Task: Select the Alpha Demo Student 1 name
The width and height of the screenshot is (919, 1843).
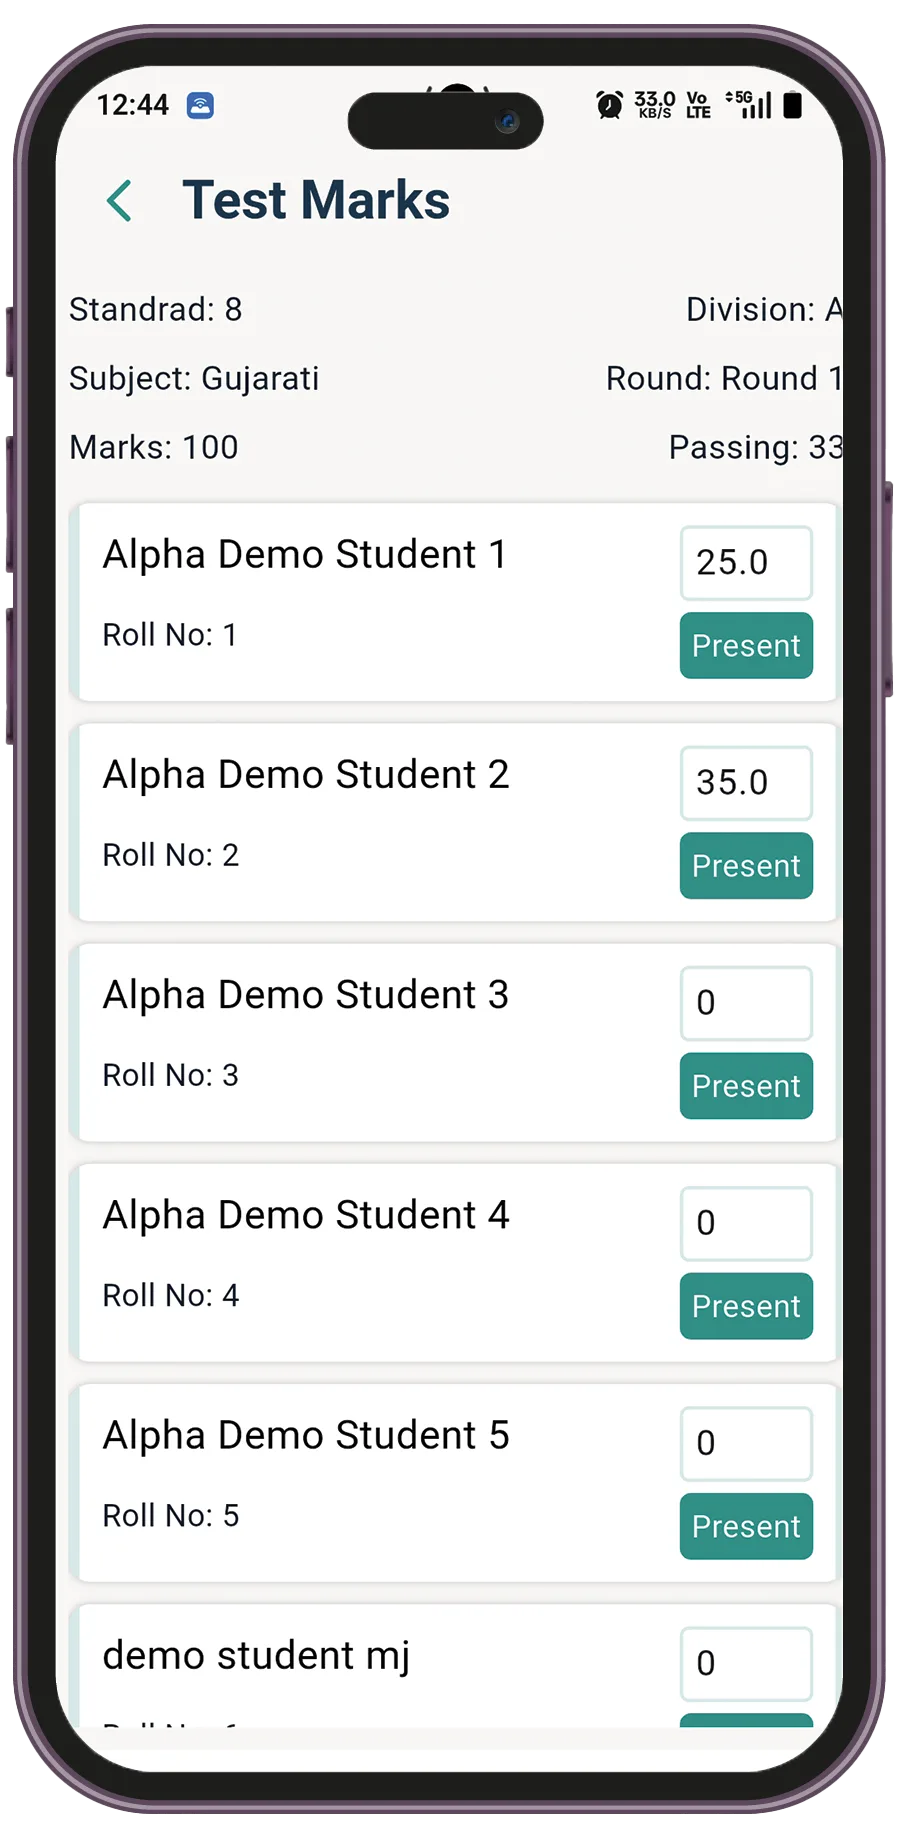Action: pos(305,555)
